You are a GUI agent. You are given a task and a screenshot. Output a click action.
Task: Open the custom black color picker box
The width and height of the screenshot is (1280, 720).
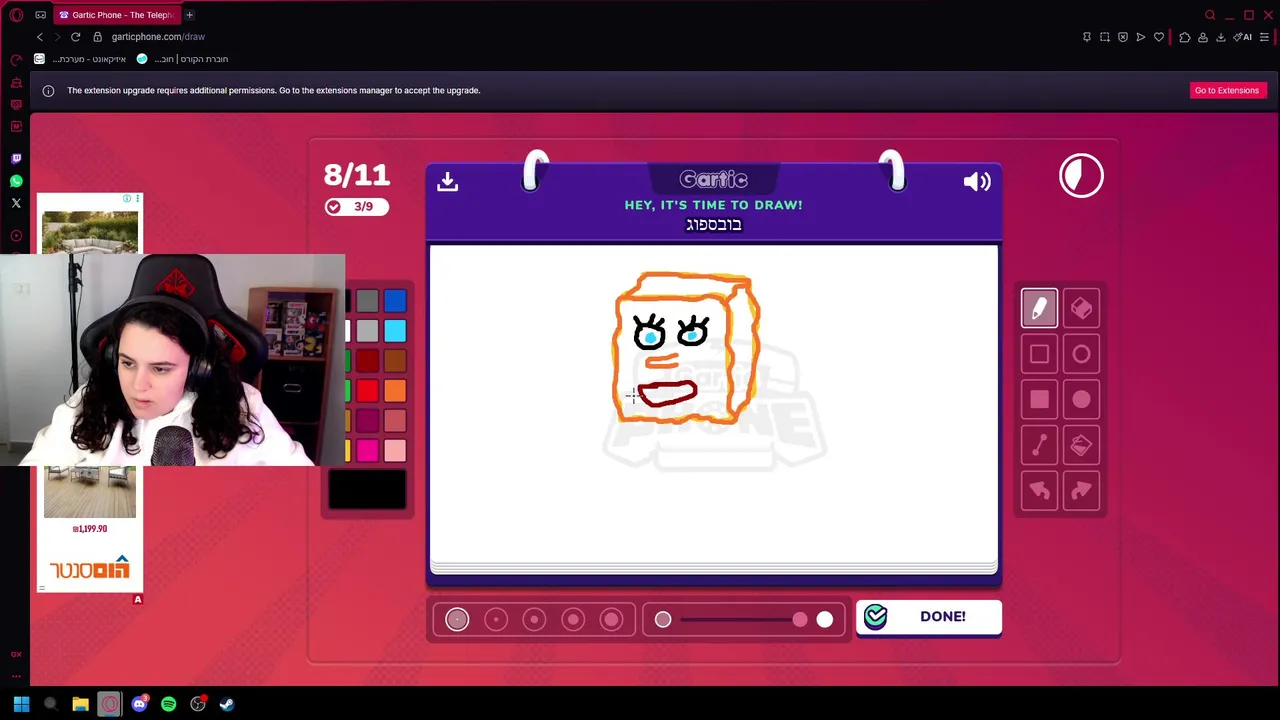click(367, 490)
